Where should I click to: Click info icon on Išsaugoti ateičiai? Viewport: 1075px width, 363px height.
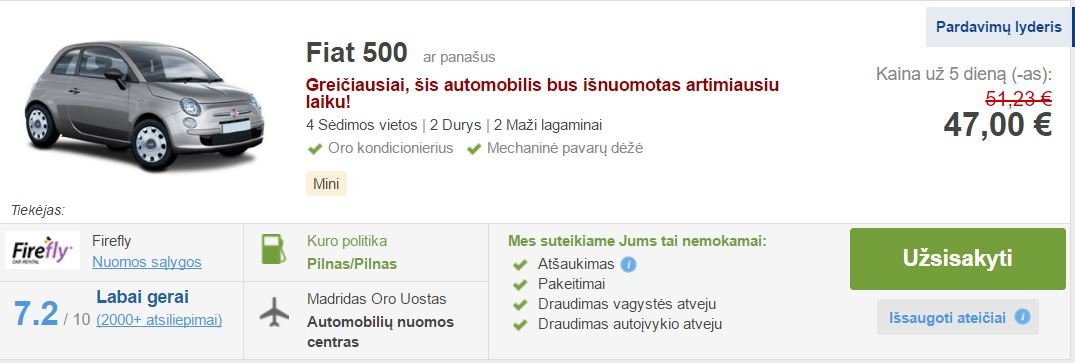1022,317
